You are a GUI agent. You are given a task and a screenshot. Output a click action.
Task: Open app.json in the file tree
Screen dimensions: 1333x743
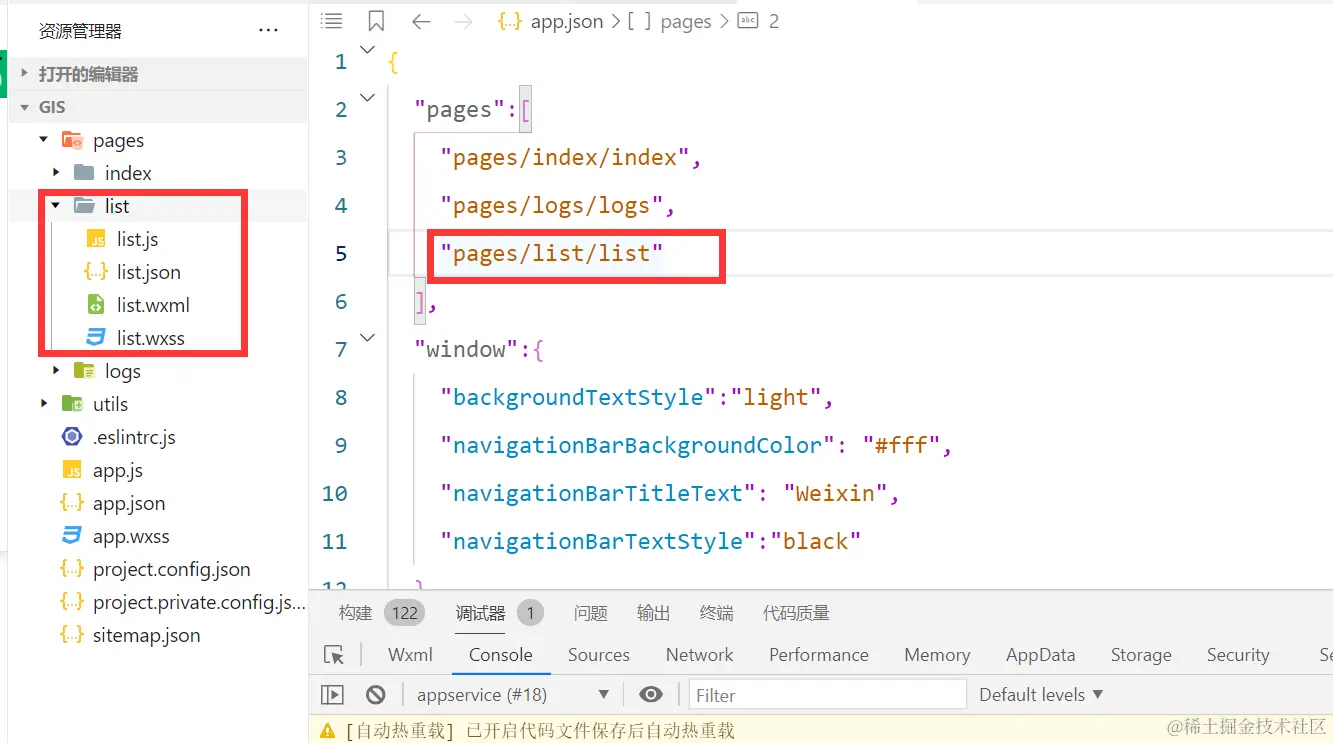point(129,503)
